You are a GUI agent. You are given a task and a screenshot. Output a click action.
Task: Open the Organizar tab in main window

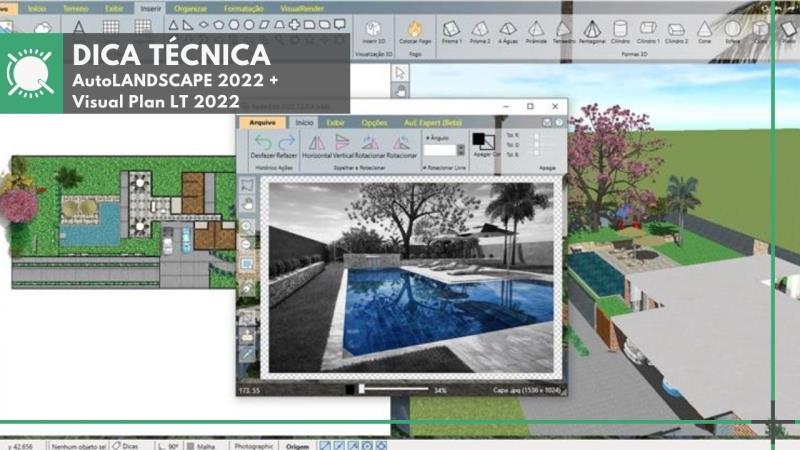[190, 9]
